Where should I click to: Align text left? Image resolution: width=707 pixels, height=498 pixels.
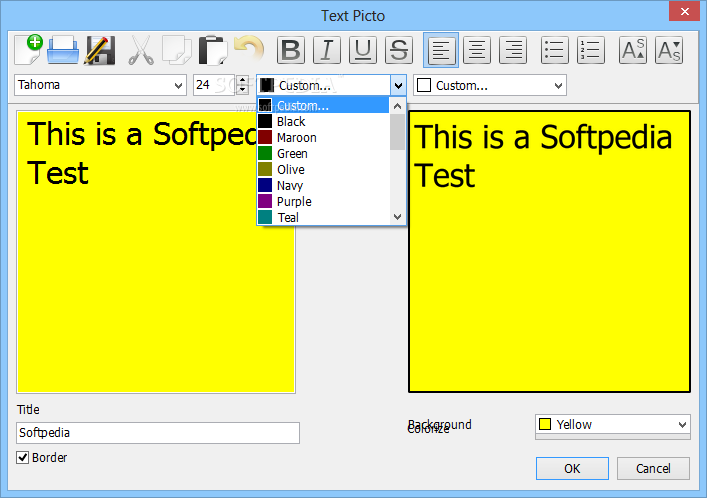(441, 50)
